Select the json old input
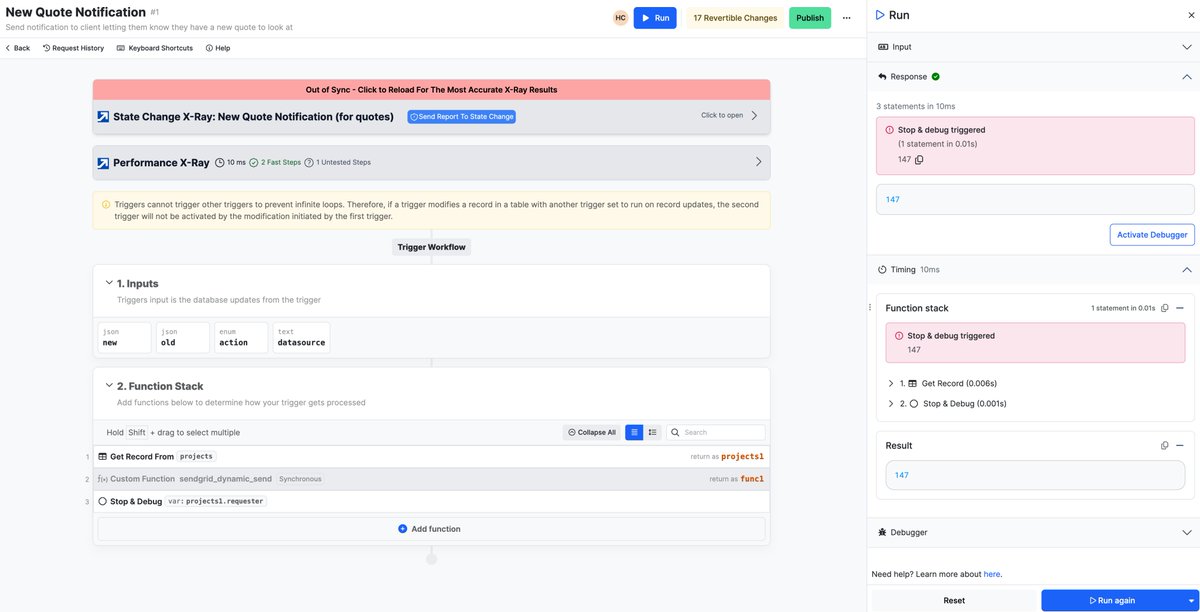The image size is (1200, 612). [x=183, y=337]
